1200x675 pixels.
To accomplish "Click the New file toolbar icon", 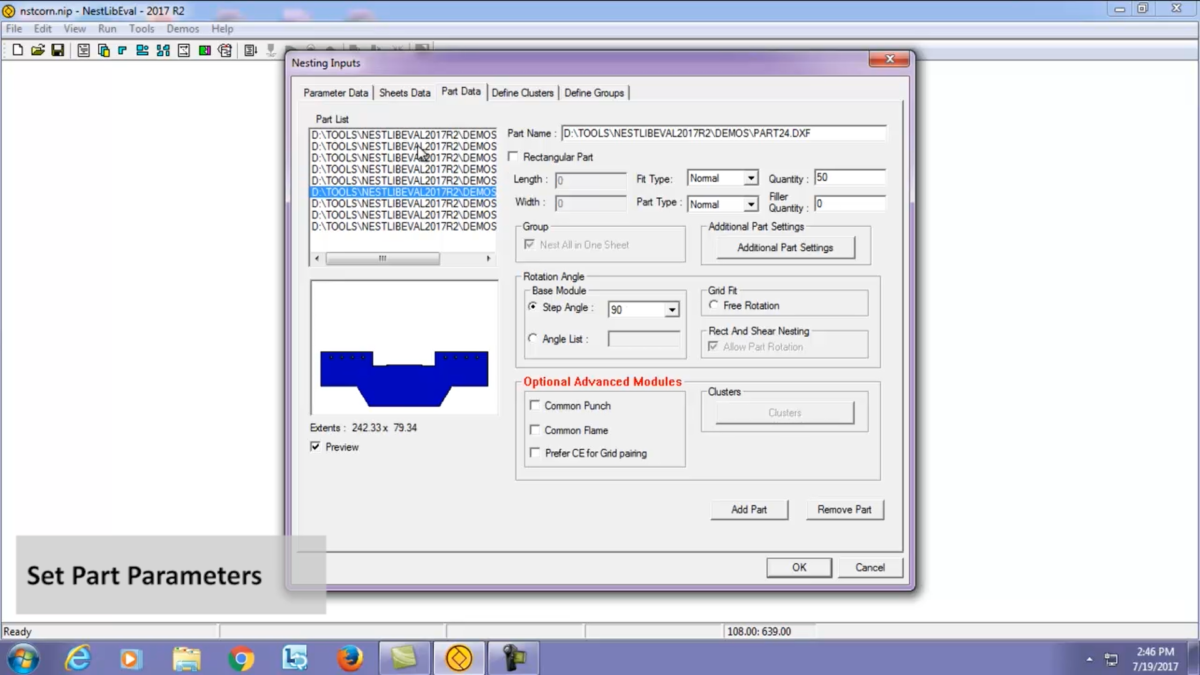I will (x=17, y=50).
